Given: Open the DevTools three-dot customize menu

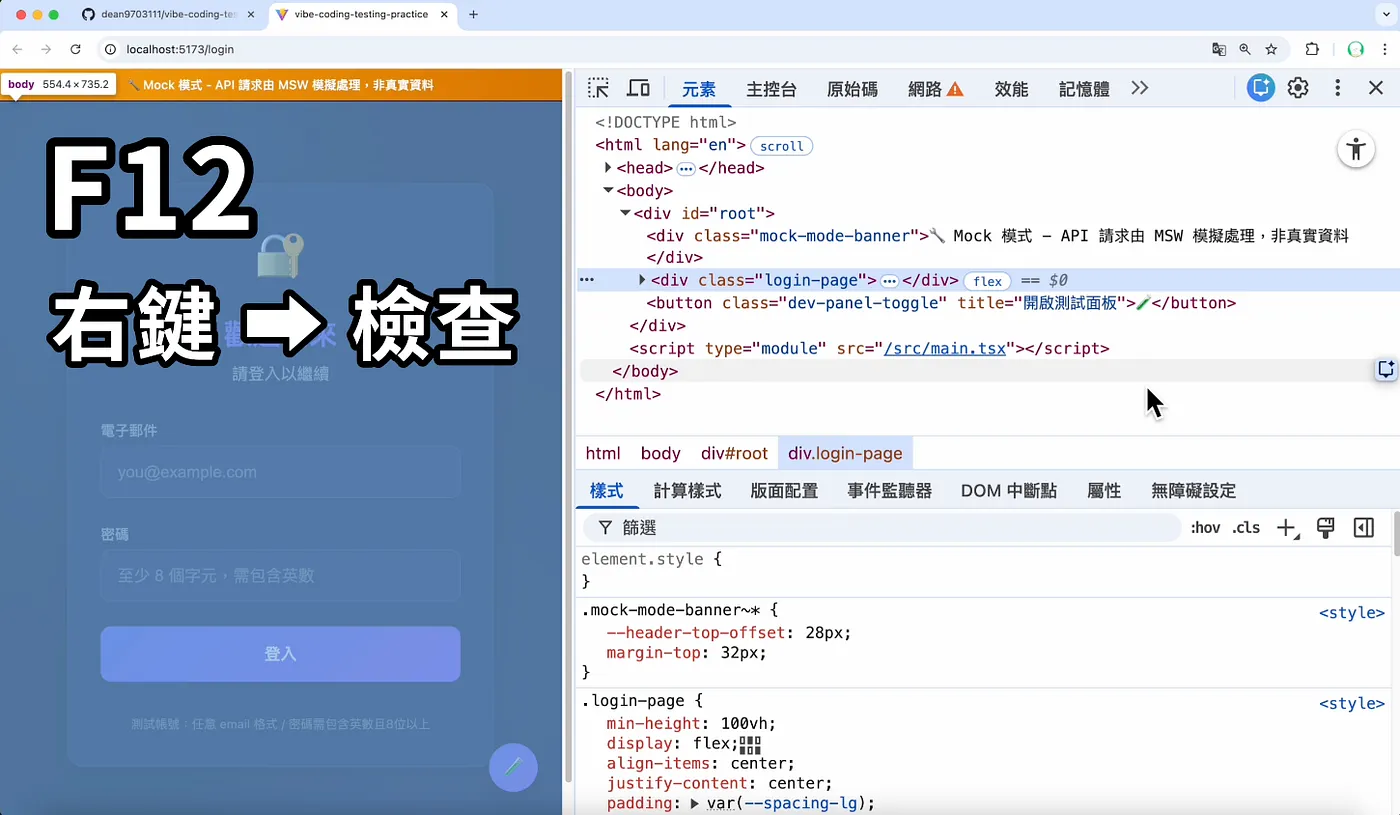Looking at the screenshot, I should pyautogui.click(x=1338, y=88).
